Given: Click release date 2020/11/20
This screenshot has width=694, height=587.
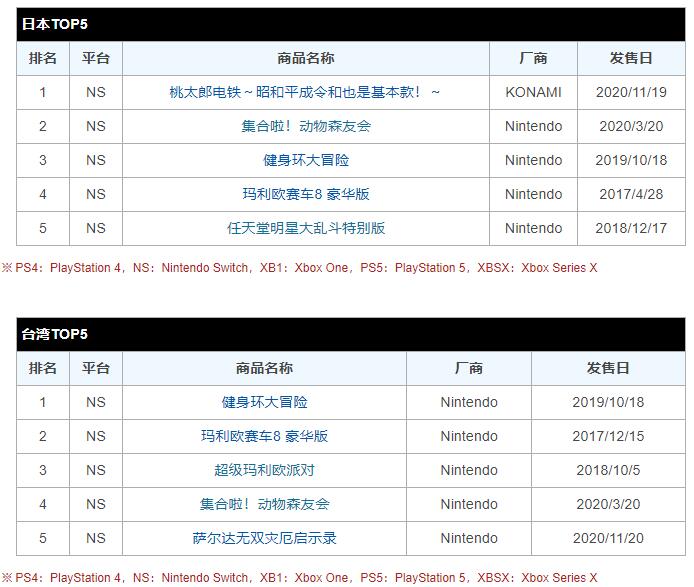Looking at the screenshot, I should click(x=608, y=538).
